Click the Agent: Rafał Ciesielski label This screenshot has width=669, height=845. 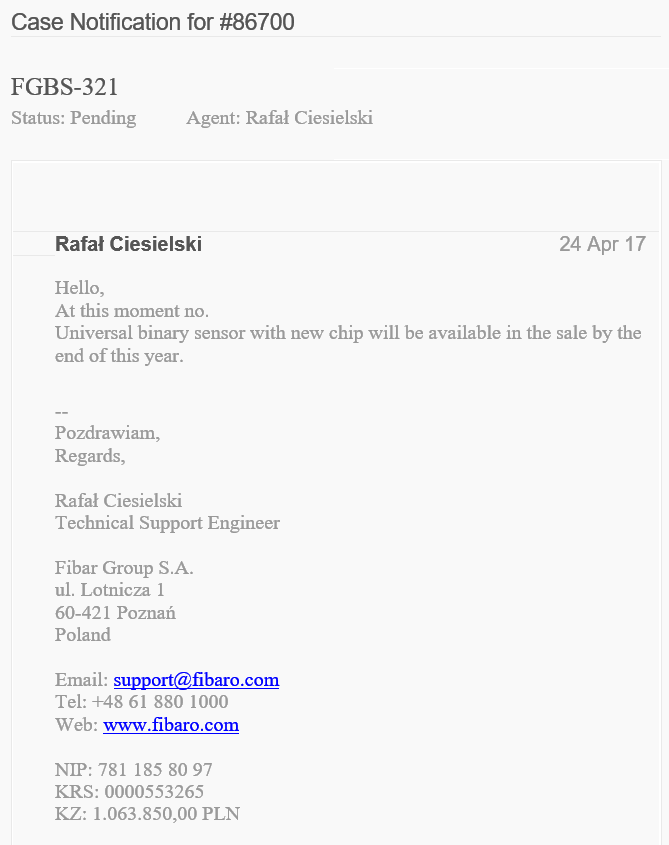(279, 118)
